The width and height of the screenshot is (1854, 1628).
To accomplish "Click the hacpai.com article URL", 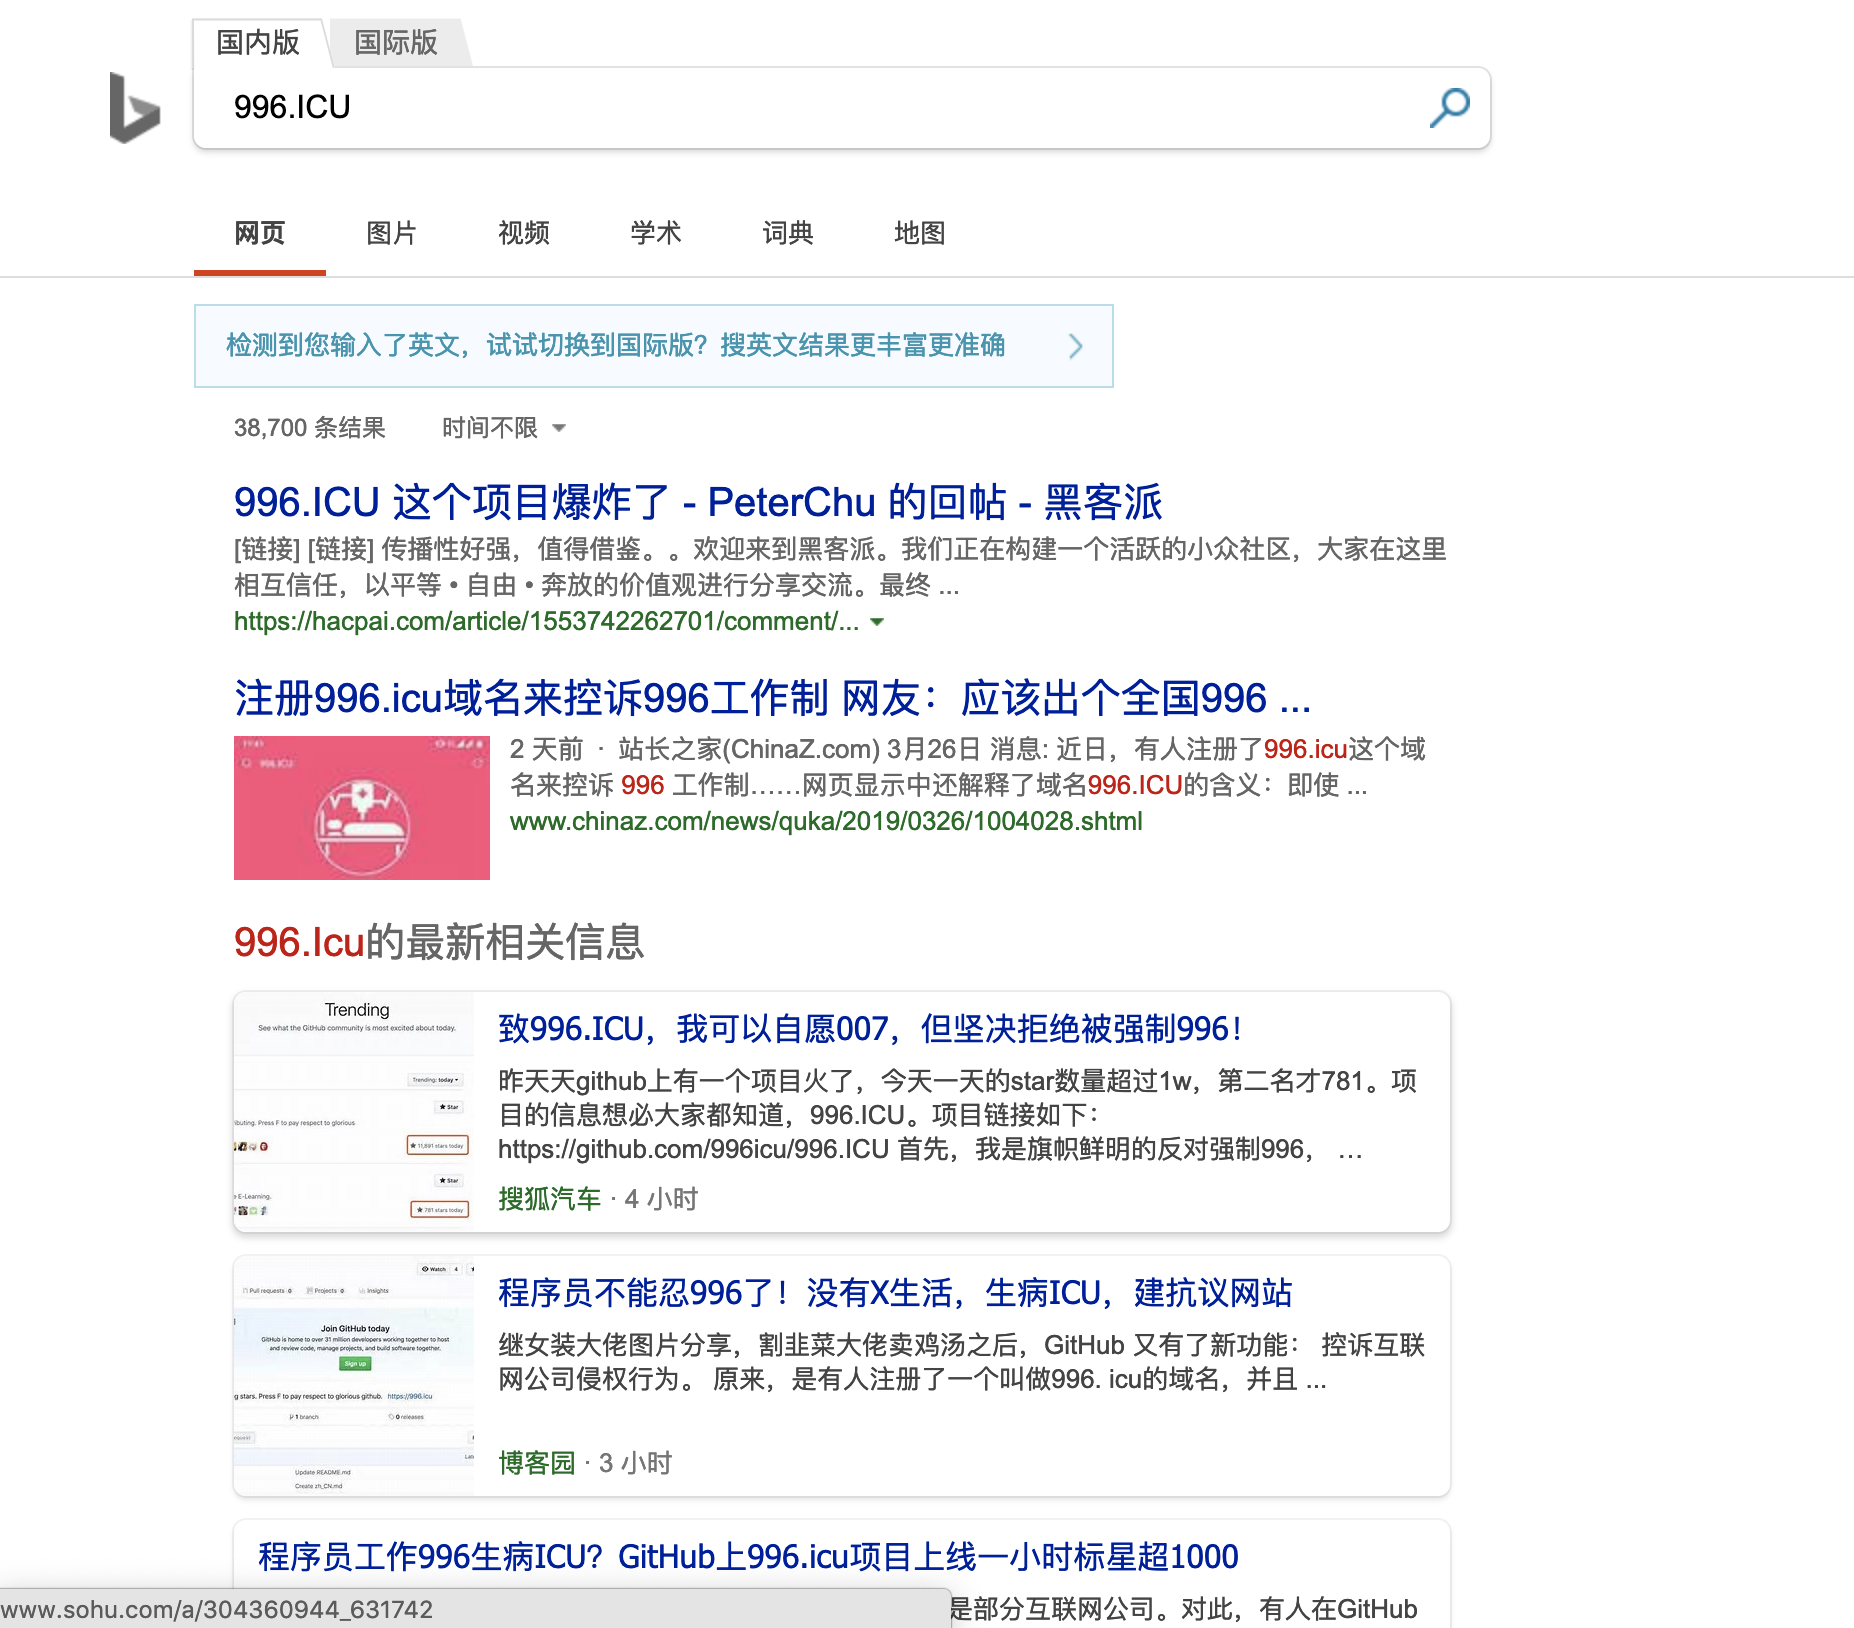I will (546, 621).
